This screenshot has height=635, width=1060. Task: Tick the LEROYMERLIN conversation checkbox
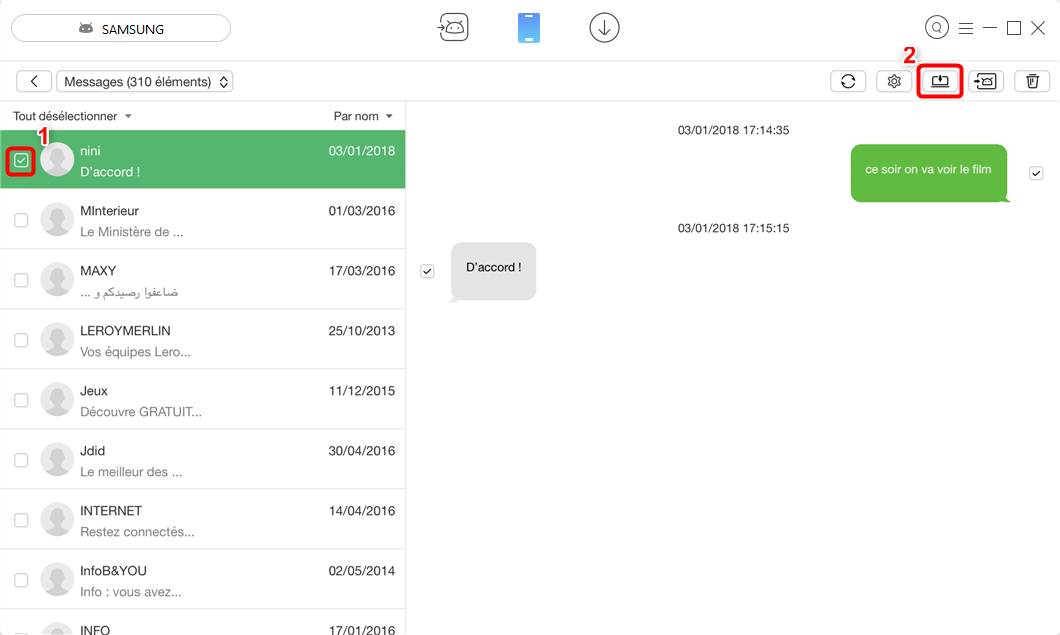(21, 340)
